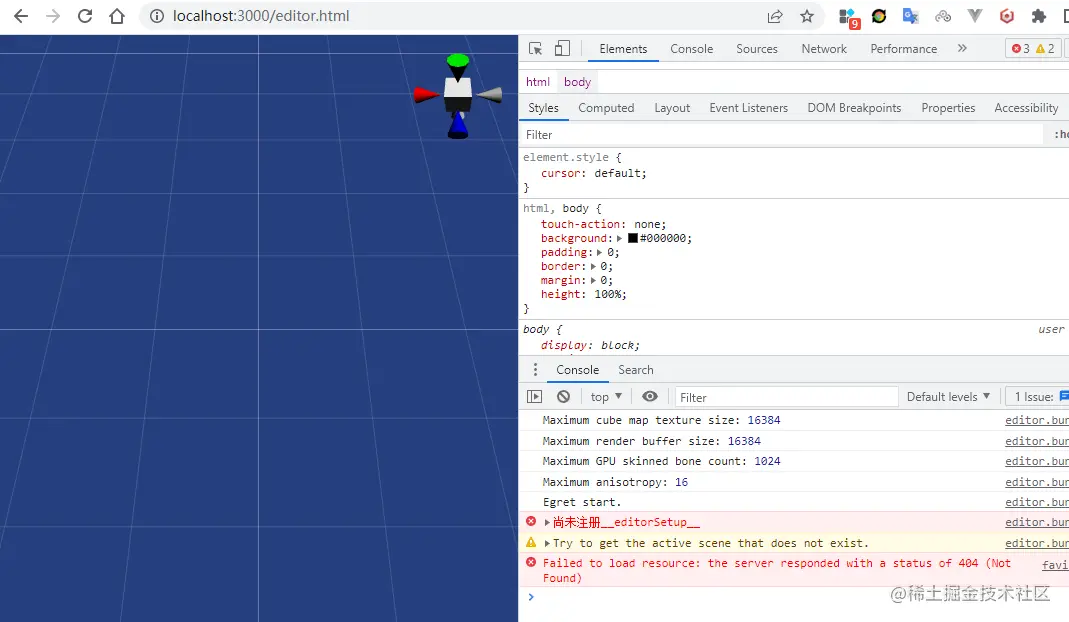Open the Network panel tab

[824, 49]
